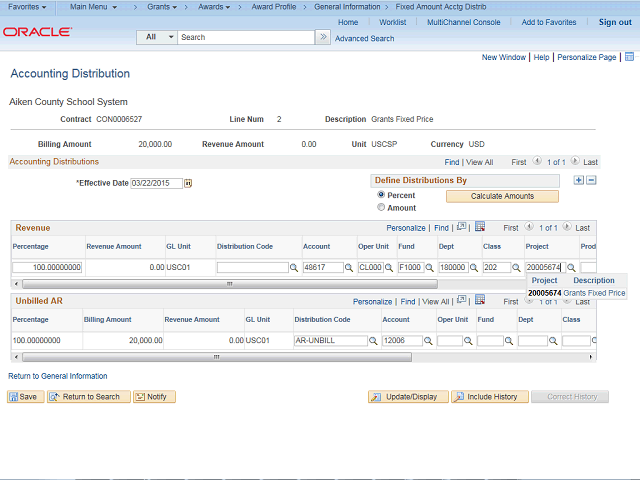The width and height of the screenshot is (640, 480).
Task: Expand the Grants breadcrumb menu
Action: [x=162, y=7]
